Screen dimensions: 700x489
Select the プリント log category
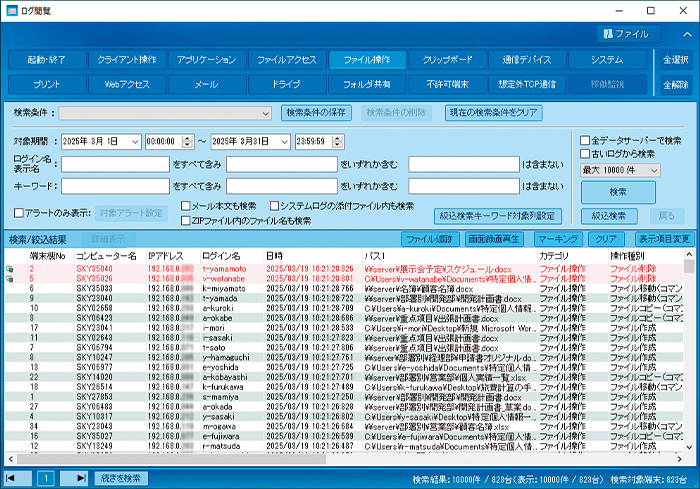[47, 84]
